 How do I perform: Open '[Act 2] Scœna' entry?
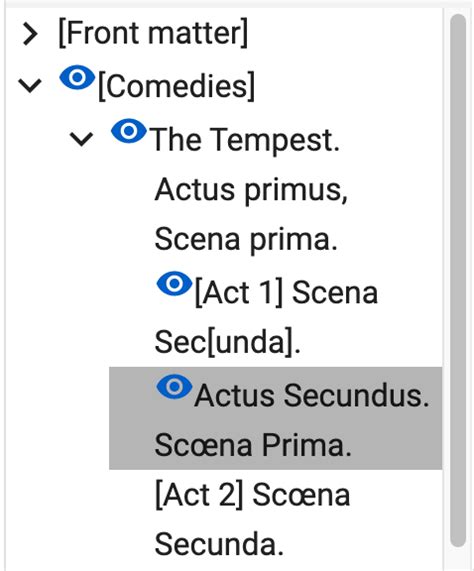(x=252, y=495)
